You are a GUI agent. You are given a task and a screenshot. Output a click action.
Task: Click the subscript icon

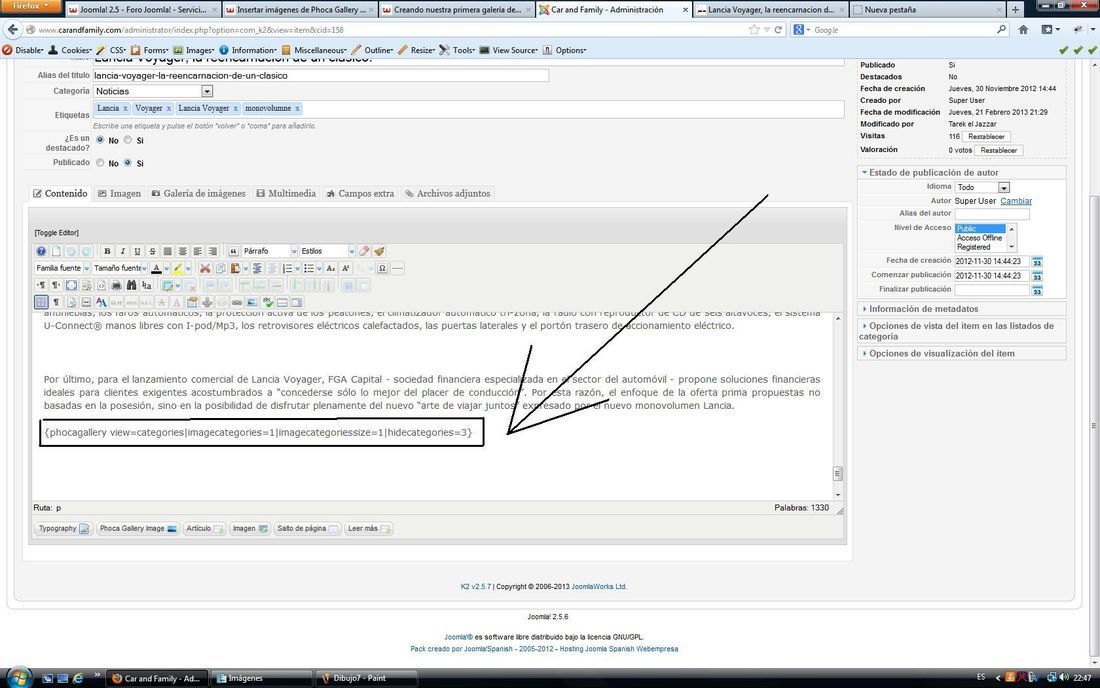click(x=330, y=268)
